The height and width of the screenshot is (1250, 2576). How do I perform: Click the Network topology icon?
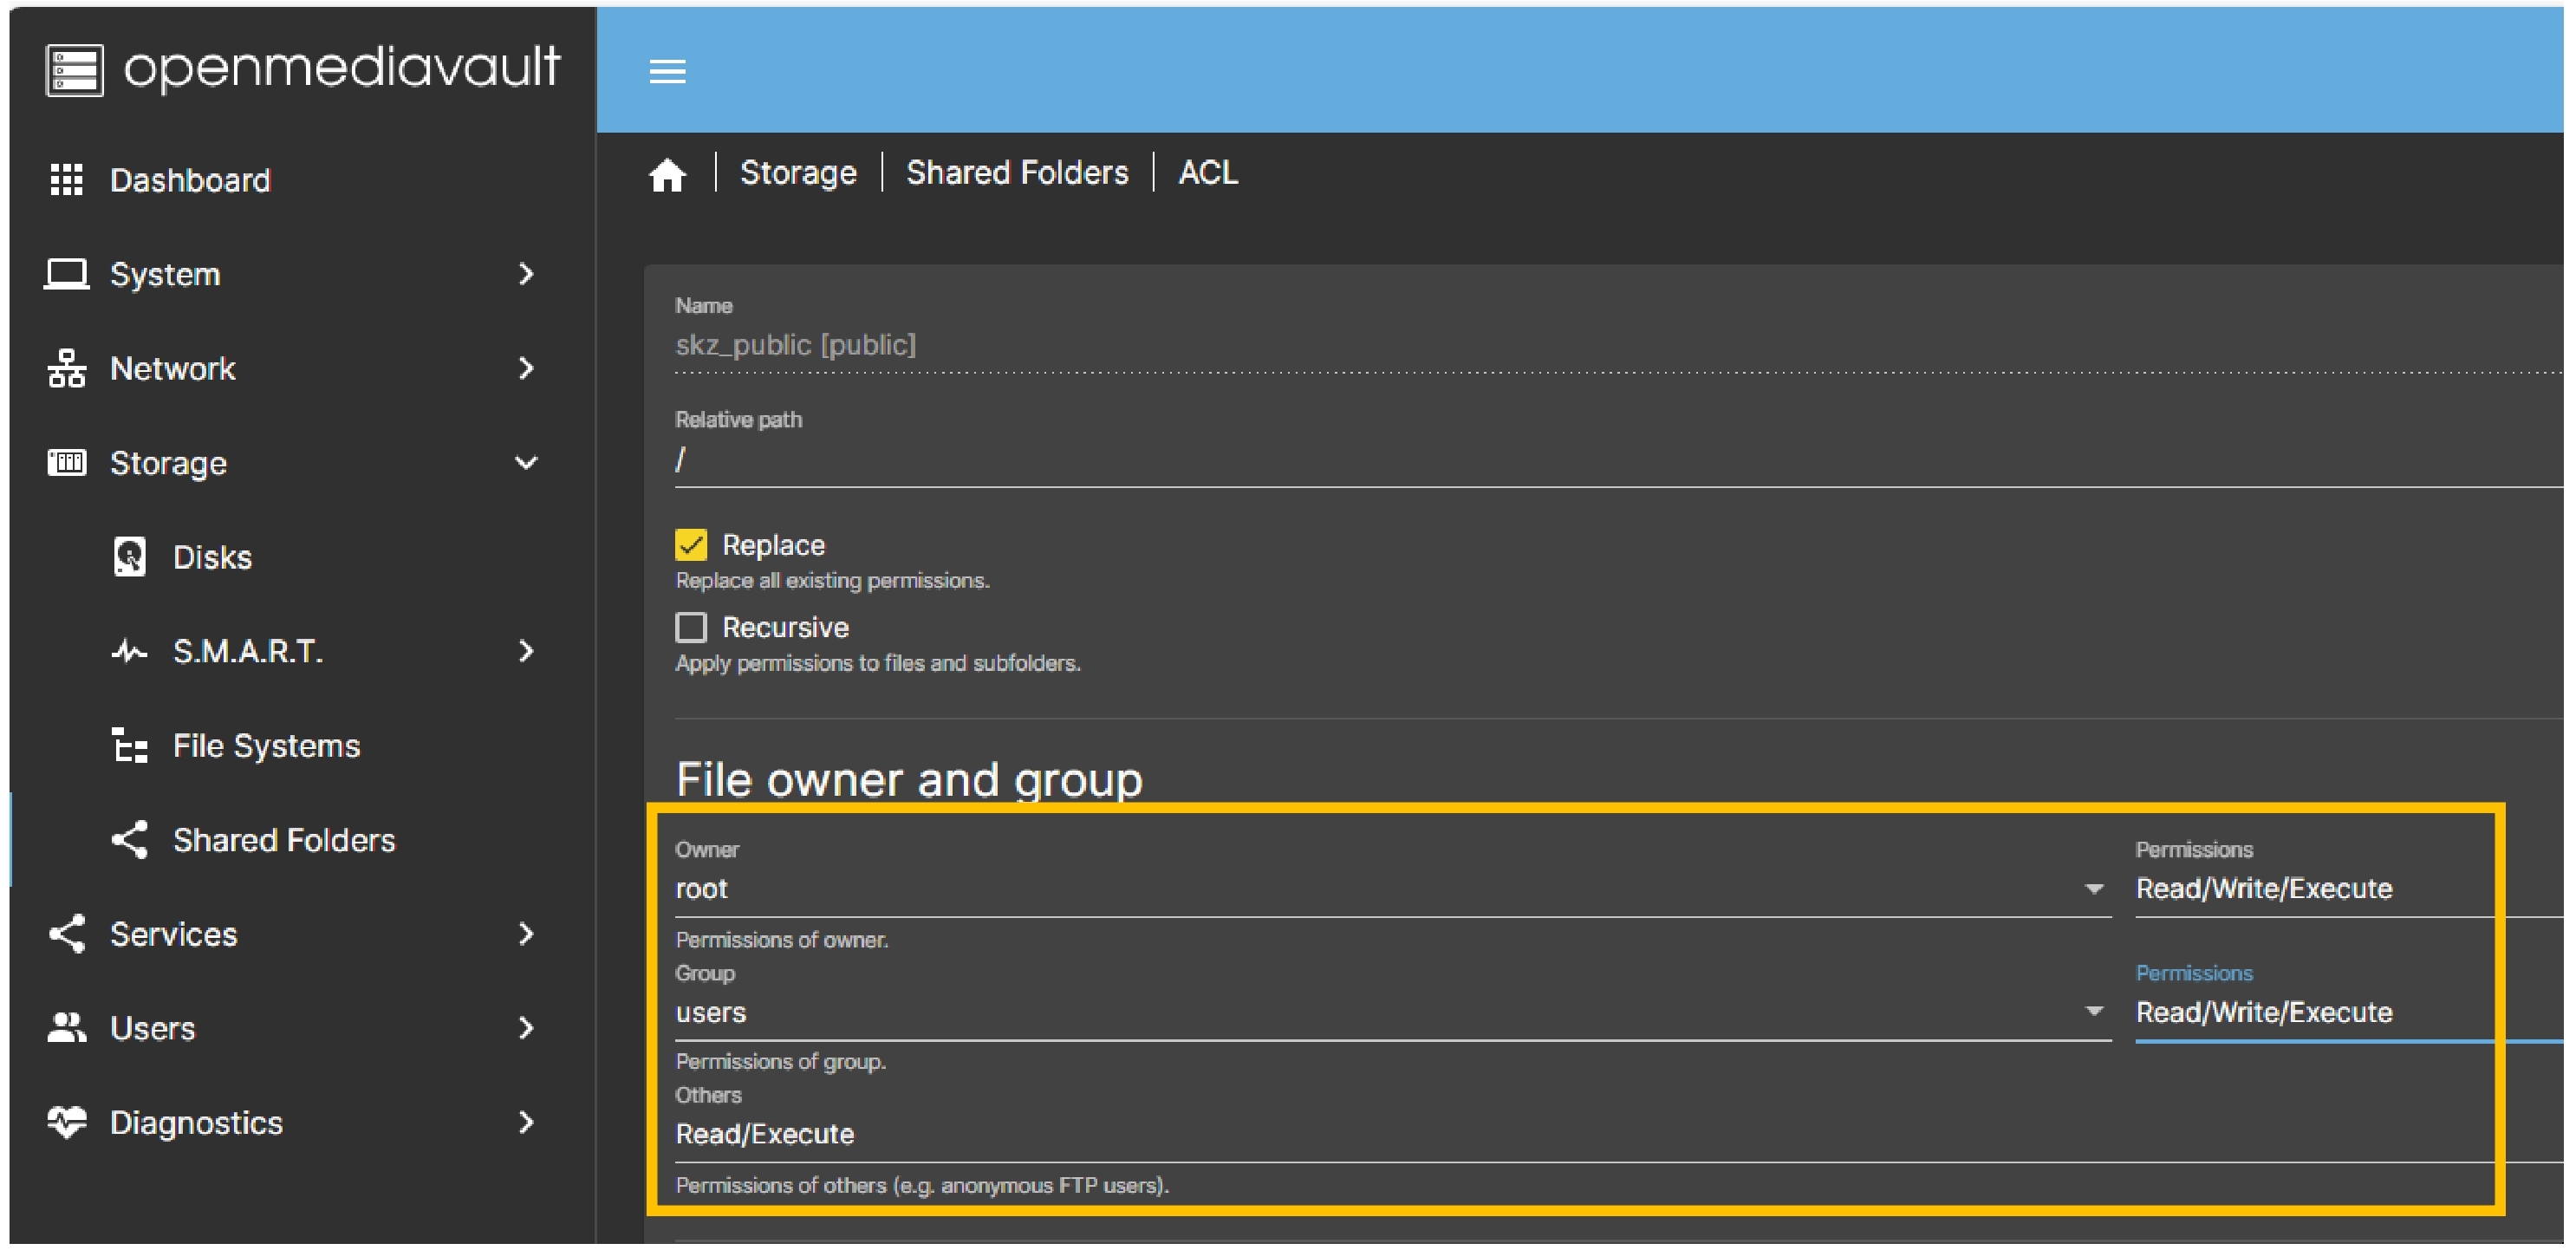[x=66, y=368]
